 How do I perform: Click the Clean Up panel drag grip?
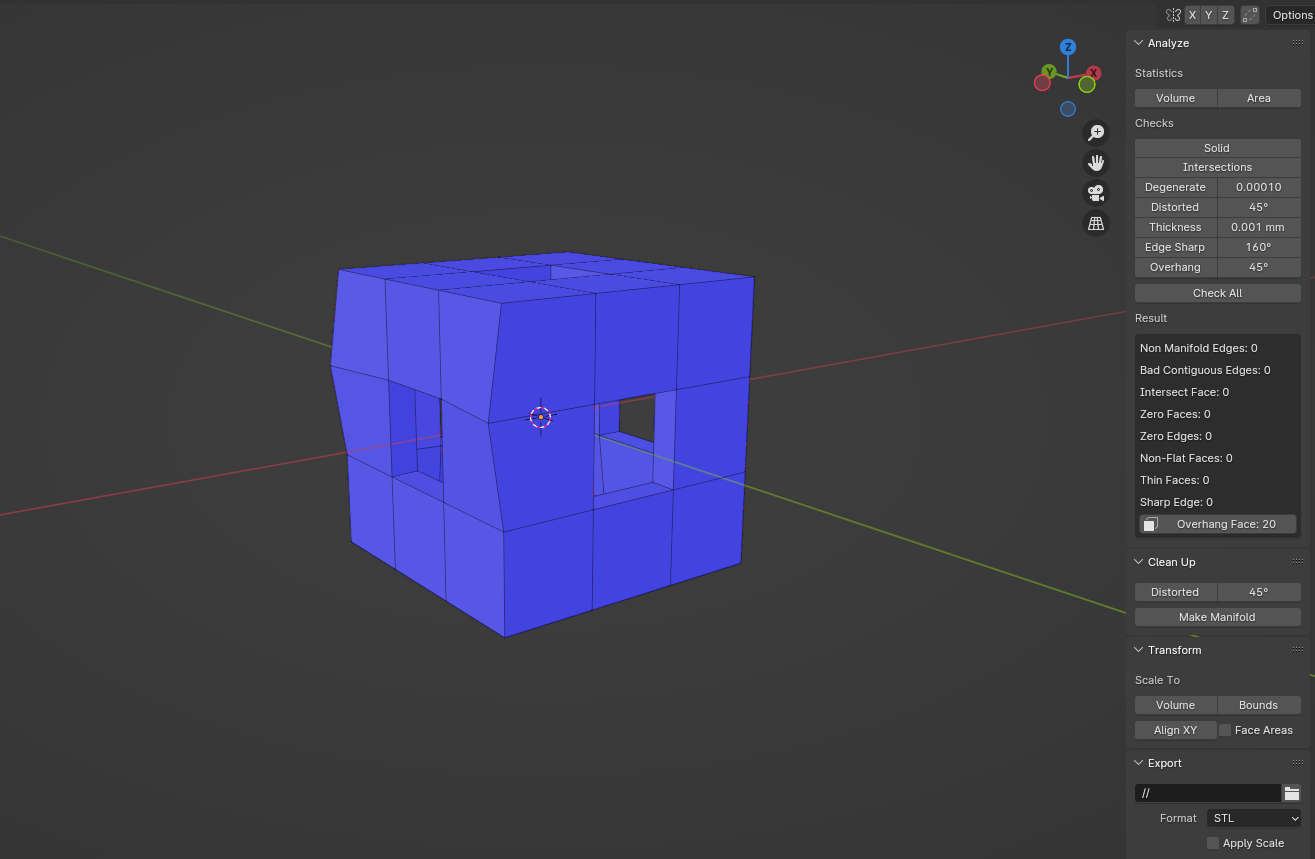click(x=1298, y=562)
